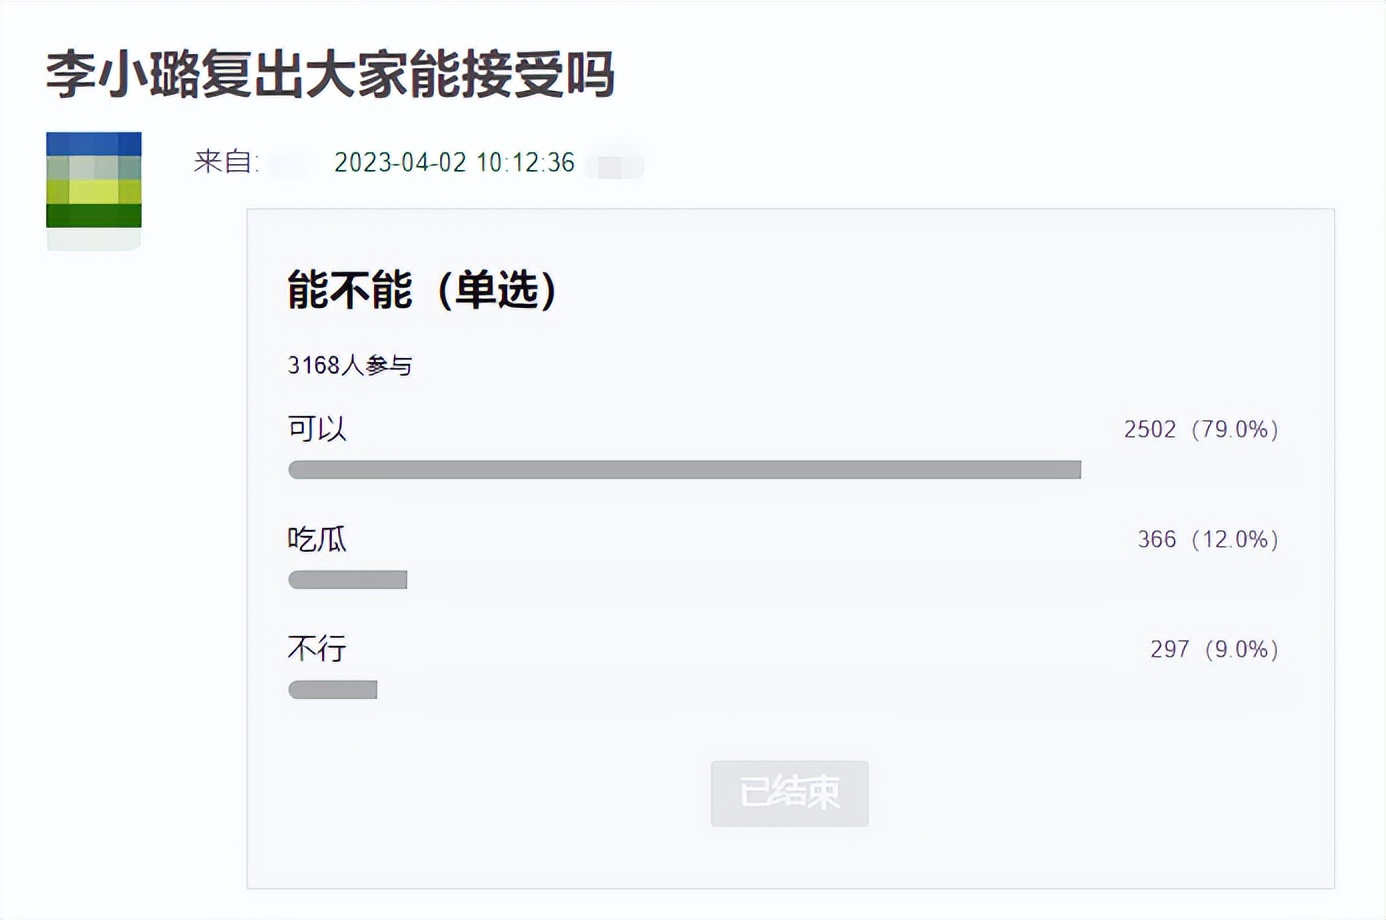The image size is (1386, 920).
Task: Select the 吃瓜 poll option
Action: point(317,539)
